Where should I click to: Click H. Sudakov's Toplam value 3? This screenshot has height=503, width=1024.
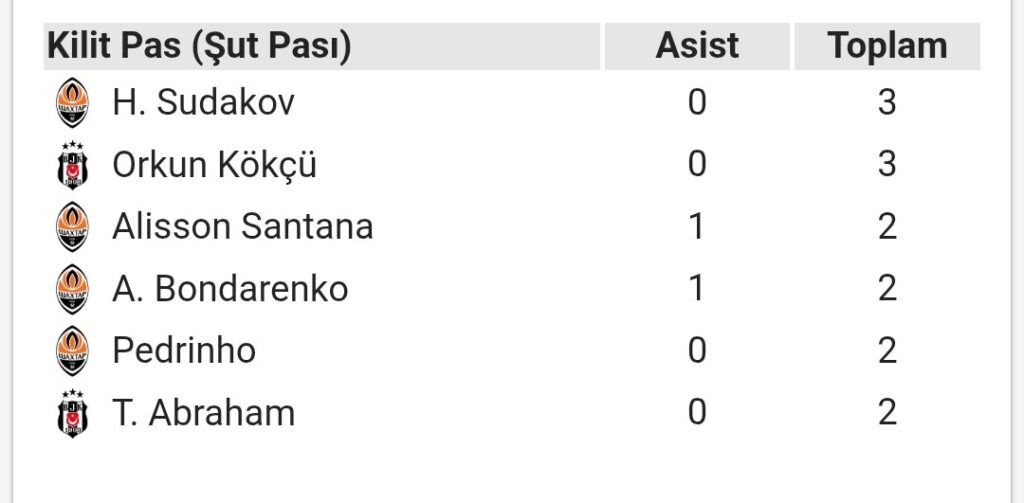click(887, 103)
